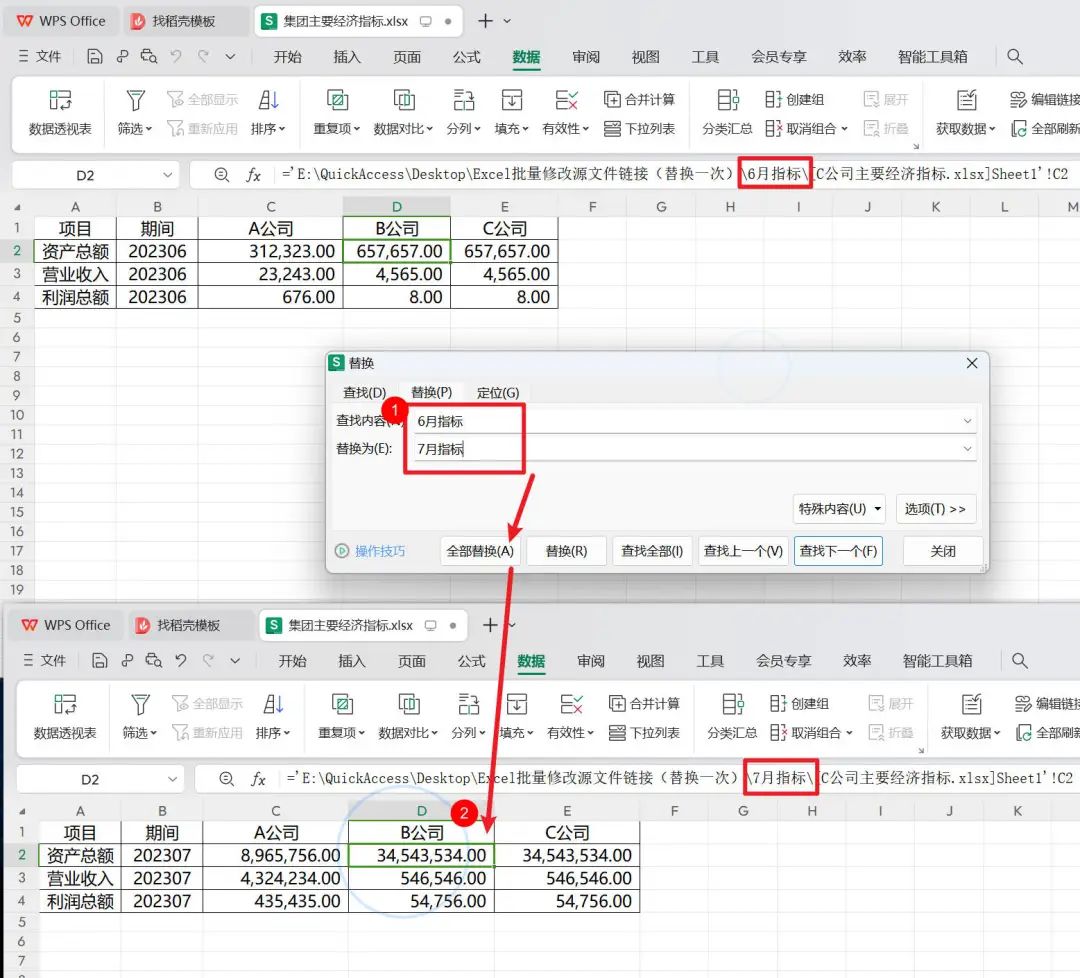
Task: Click Find Next (查找下一个) button
Action: click(x=838, y=551)
